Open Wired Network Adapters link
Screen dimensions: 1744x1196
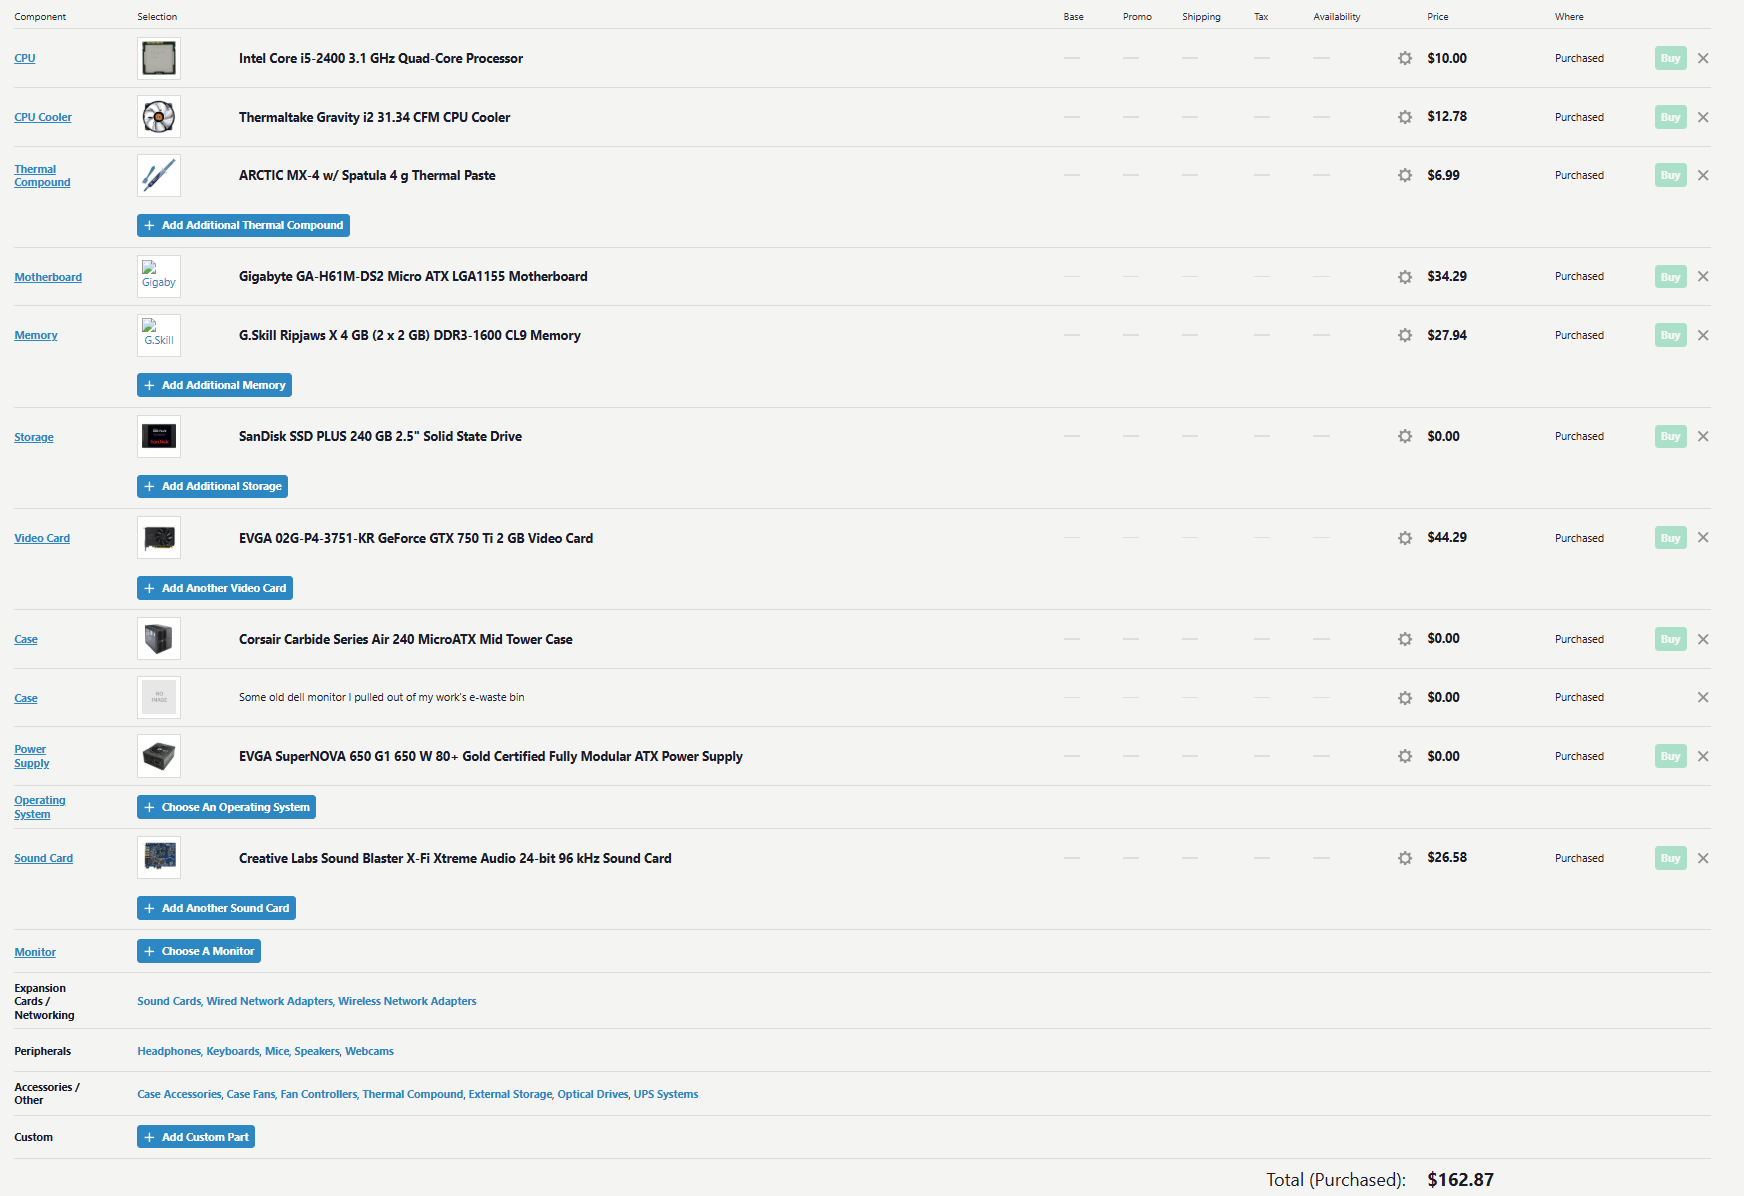(x=269, y=1001)
